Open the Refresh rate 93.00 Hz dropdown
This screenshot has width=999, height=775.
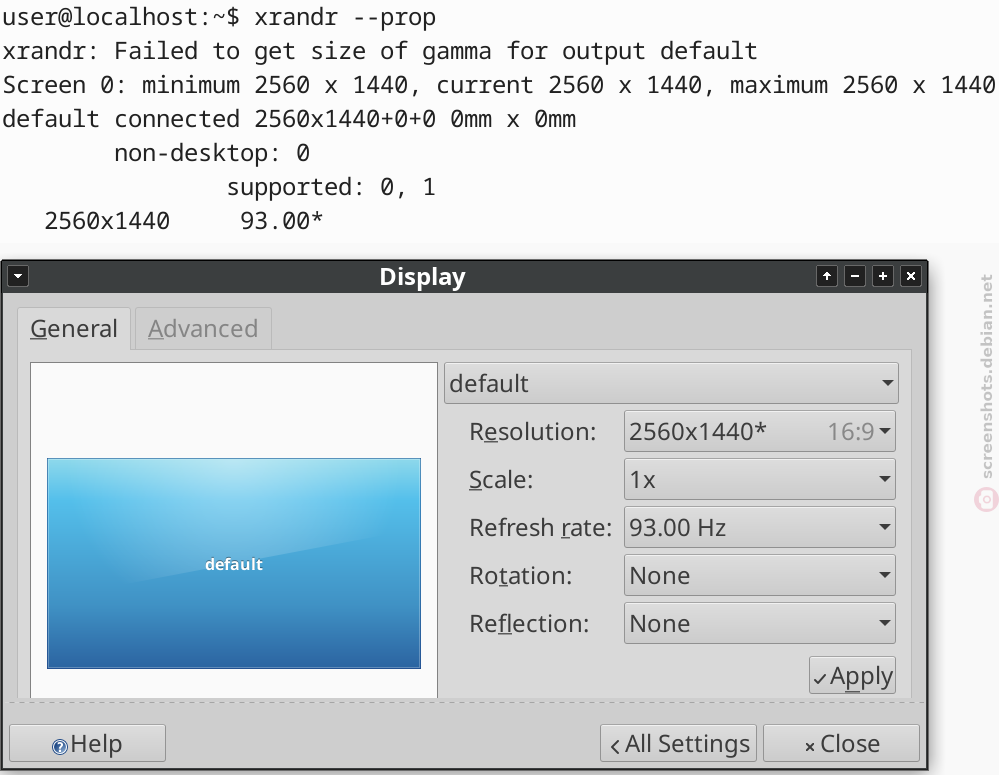click(759, 527)
